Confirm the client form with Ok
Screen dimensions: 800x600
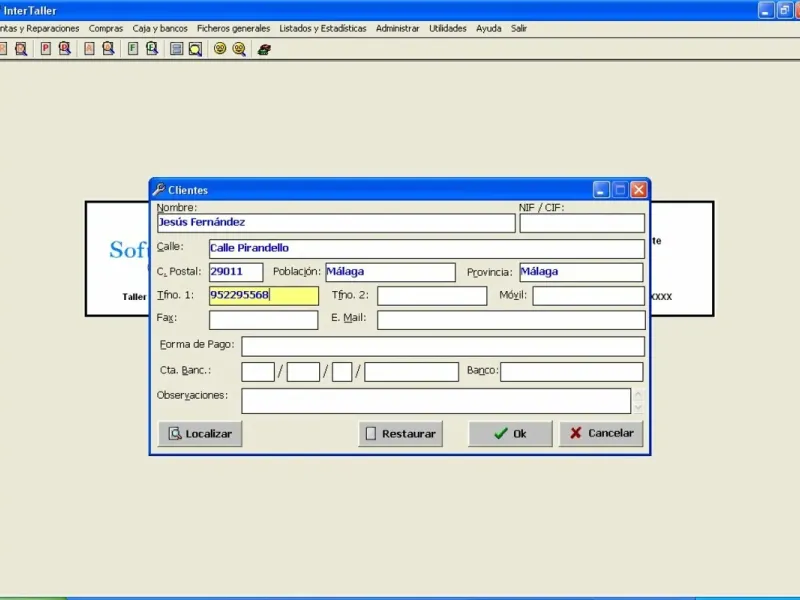510,434
